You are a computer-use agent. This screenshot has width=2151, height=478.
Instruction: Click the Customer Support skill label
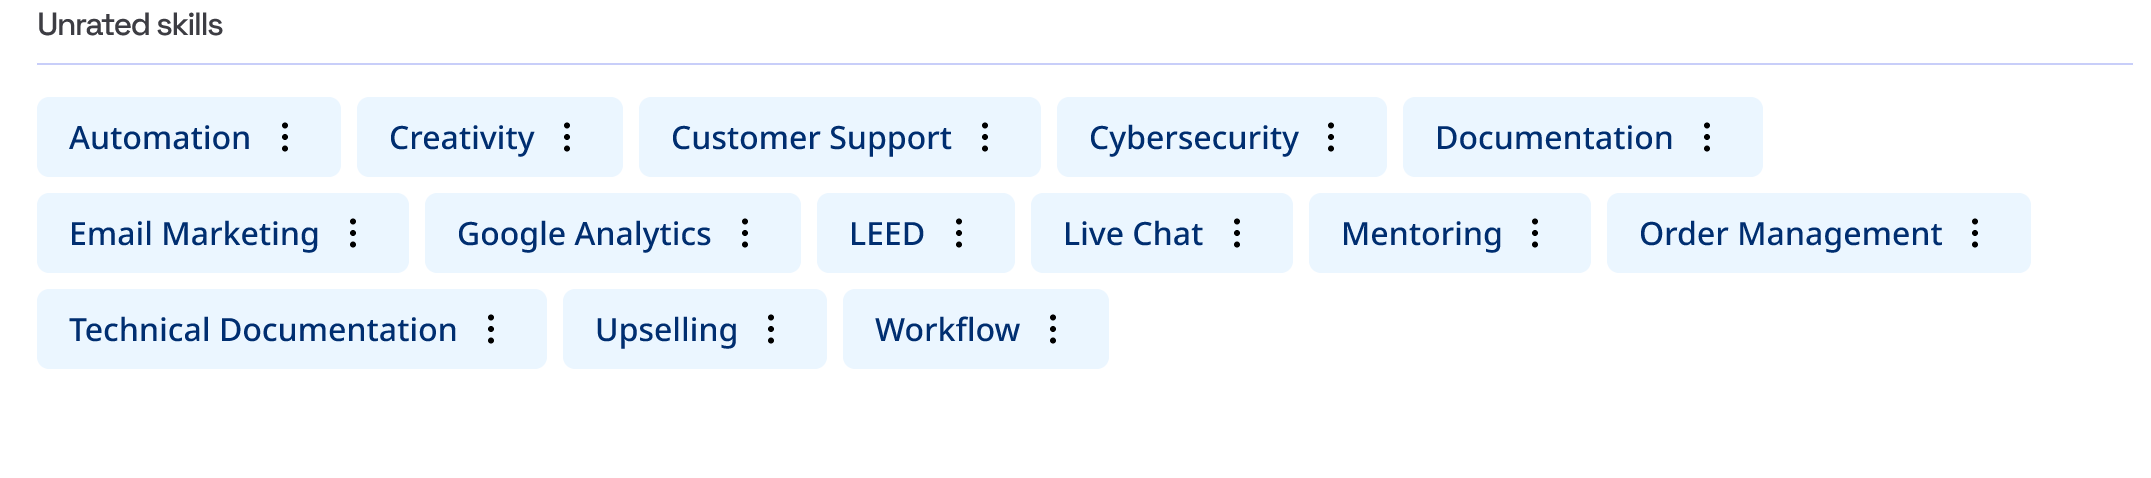[811, 138]
